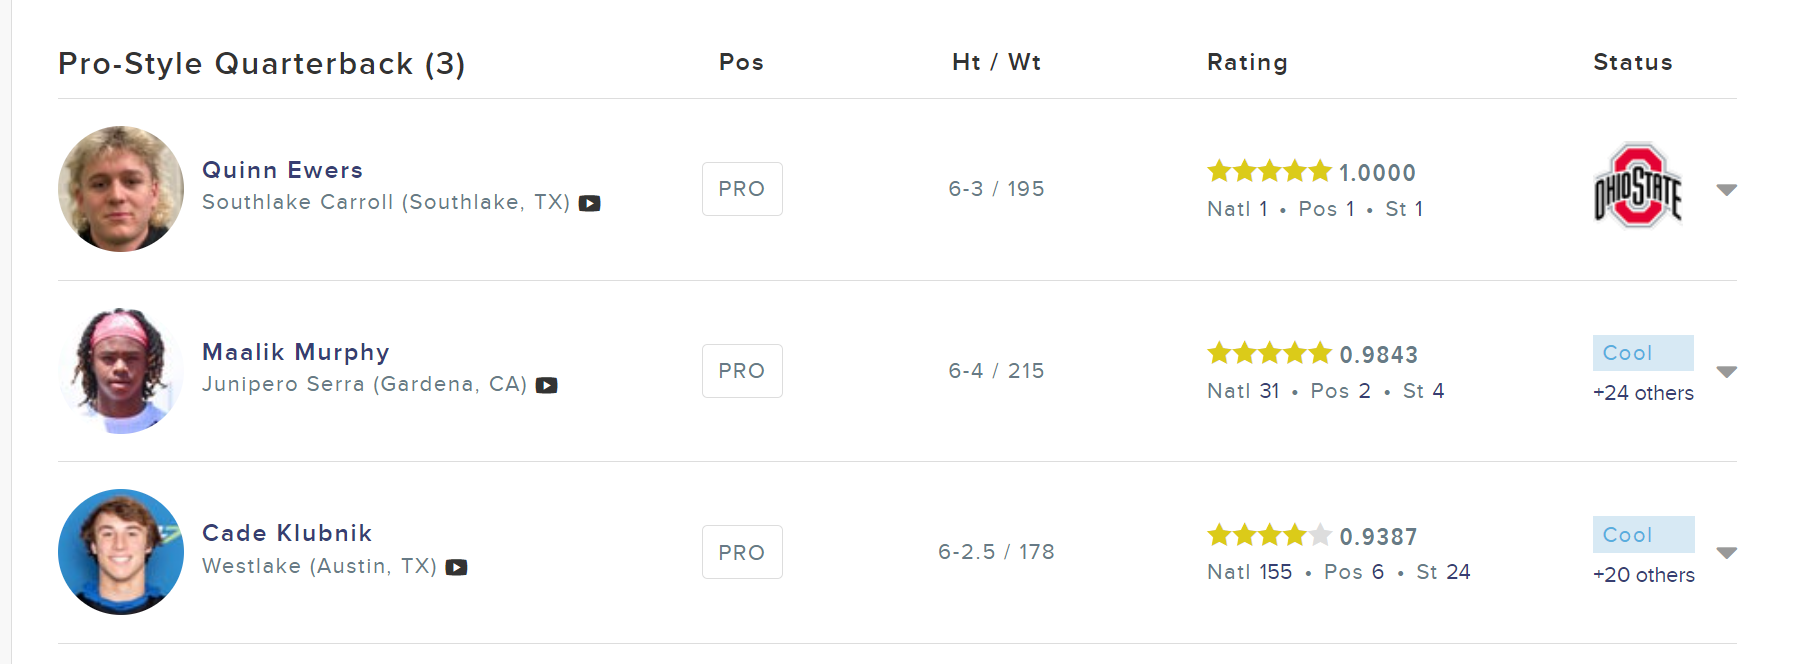1800x664 pixels.
Task: Play Quinn Ewers highlight video icon
Action: coord(590,203)
